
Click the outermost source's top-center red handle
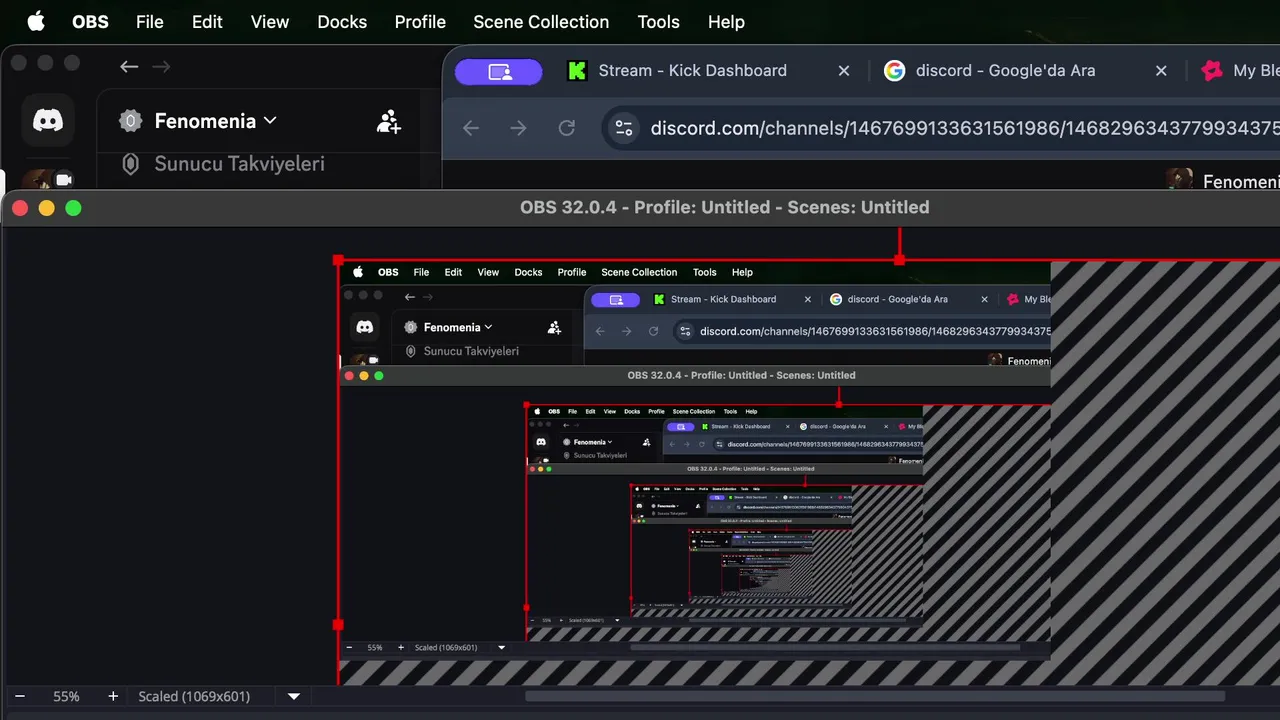900,260
